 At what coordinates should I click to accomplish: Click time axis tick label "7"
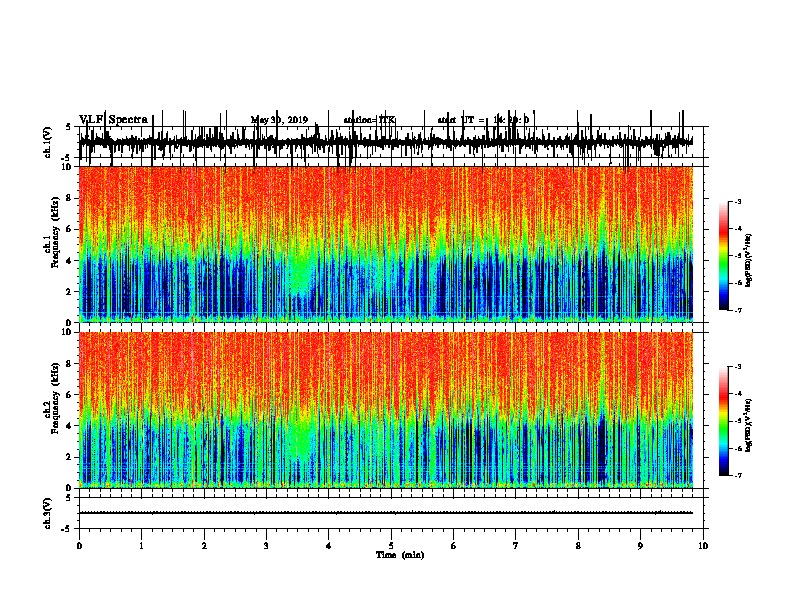pos(516,546)
